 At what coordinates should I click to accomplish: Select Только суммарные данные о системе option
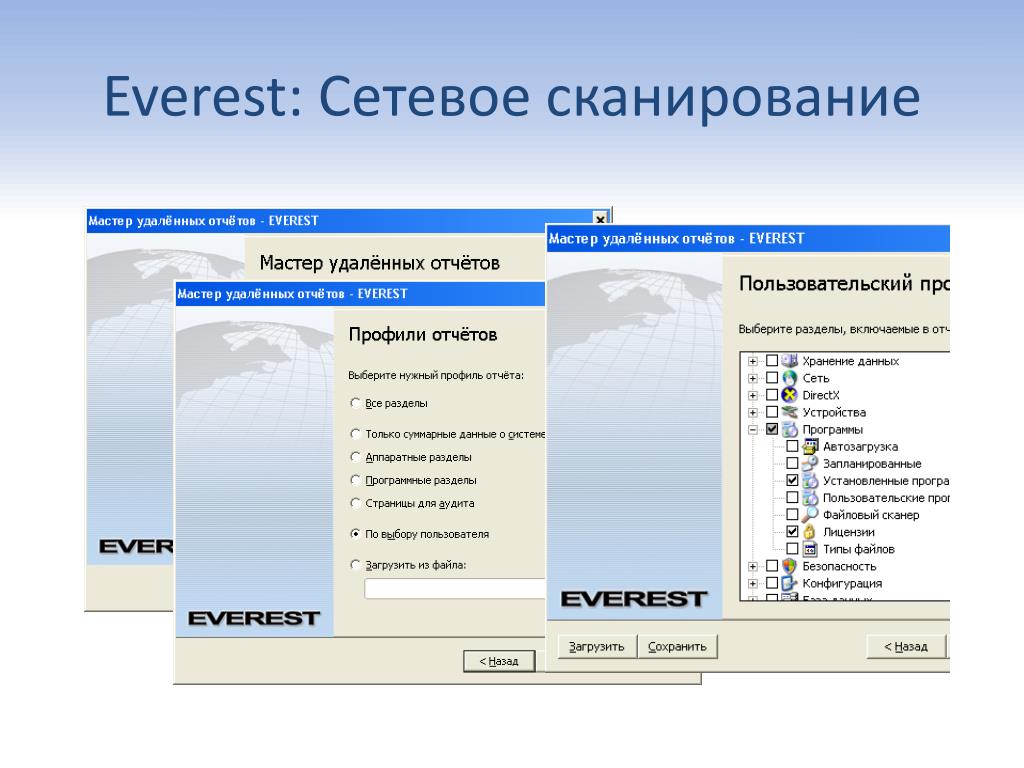pyautogui.click(x=355, y=434)
